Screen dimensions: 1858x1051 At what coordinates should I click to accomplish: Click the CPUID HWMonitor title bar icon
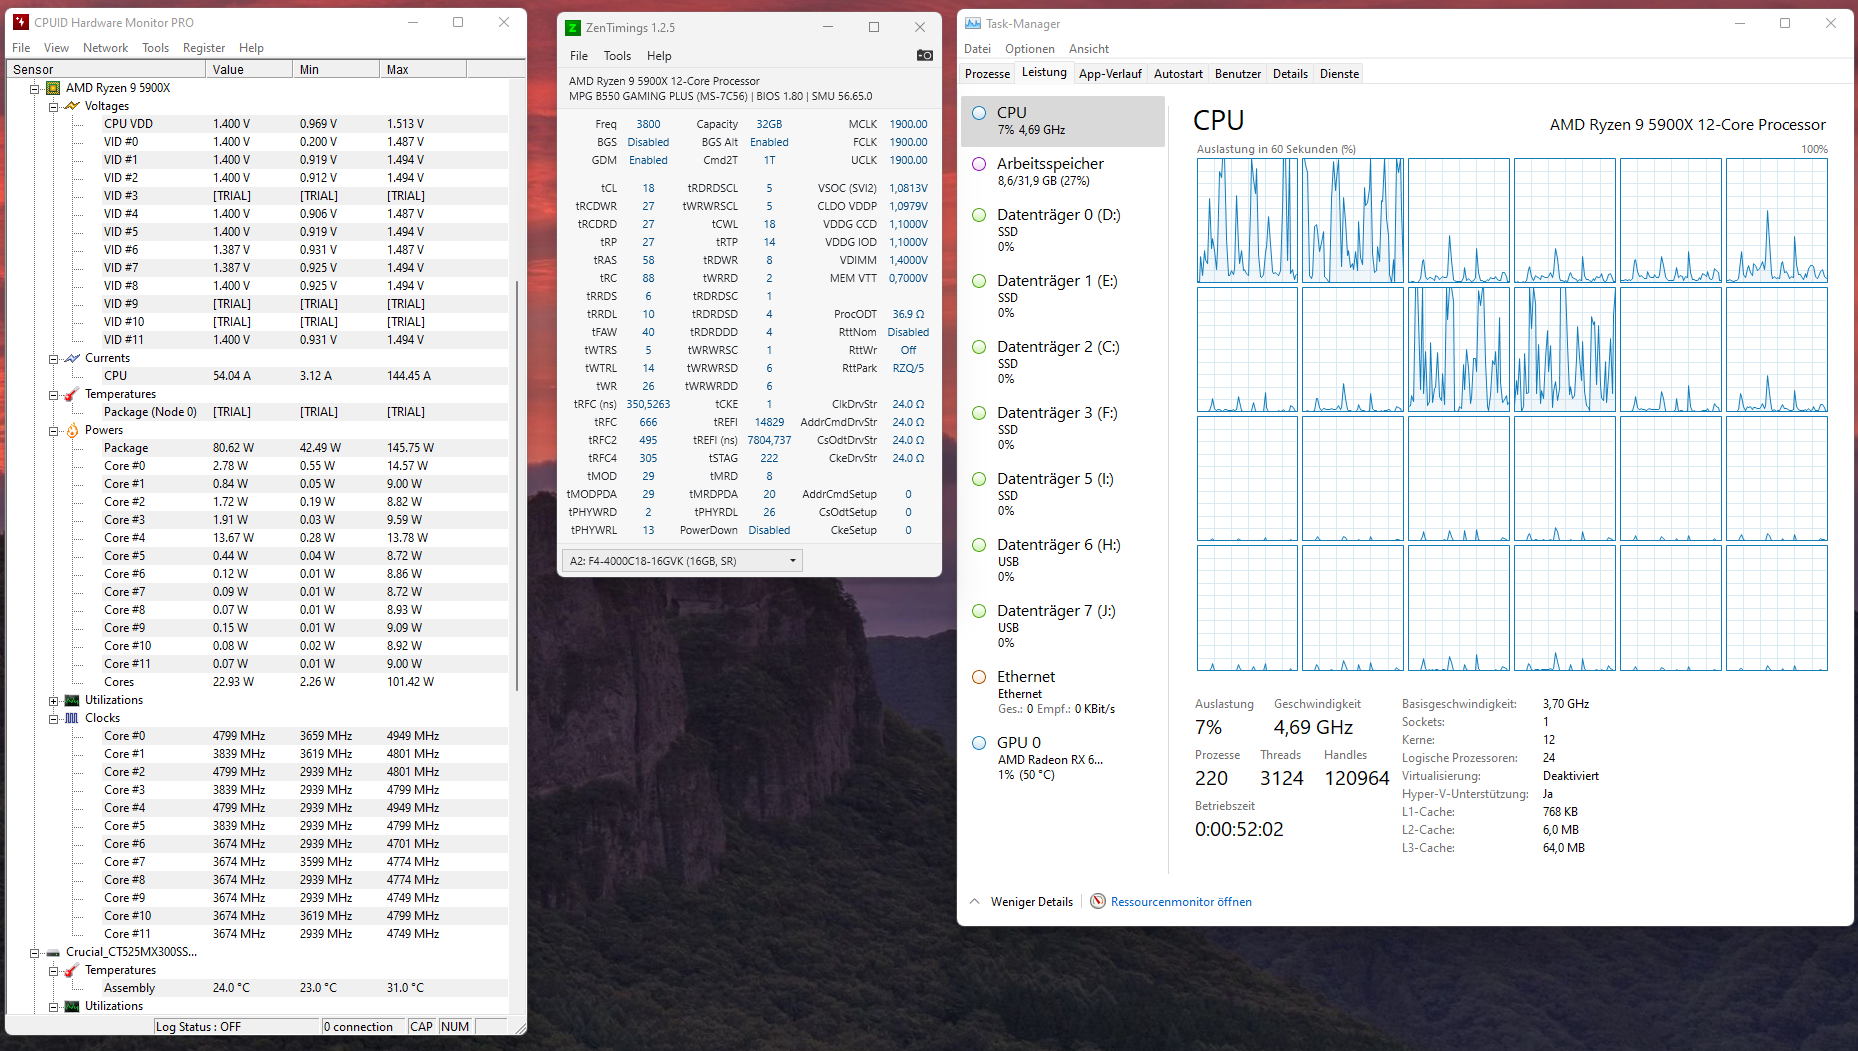click(21, 22)
